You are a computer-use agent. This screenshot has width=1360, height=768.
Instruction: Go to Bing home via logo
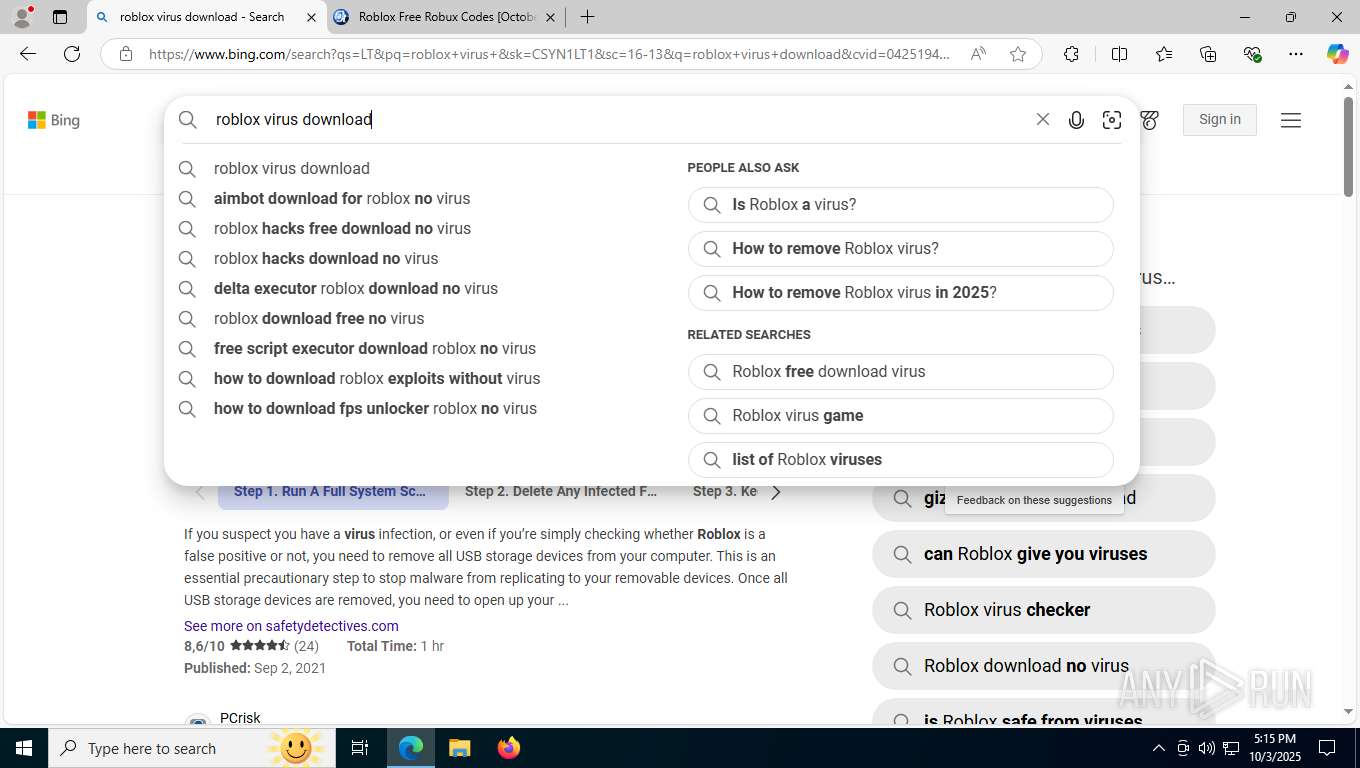pyautogui.click(x=54, y=120)
